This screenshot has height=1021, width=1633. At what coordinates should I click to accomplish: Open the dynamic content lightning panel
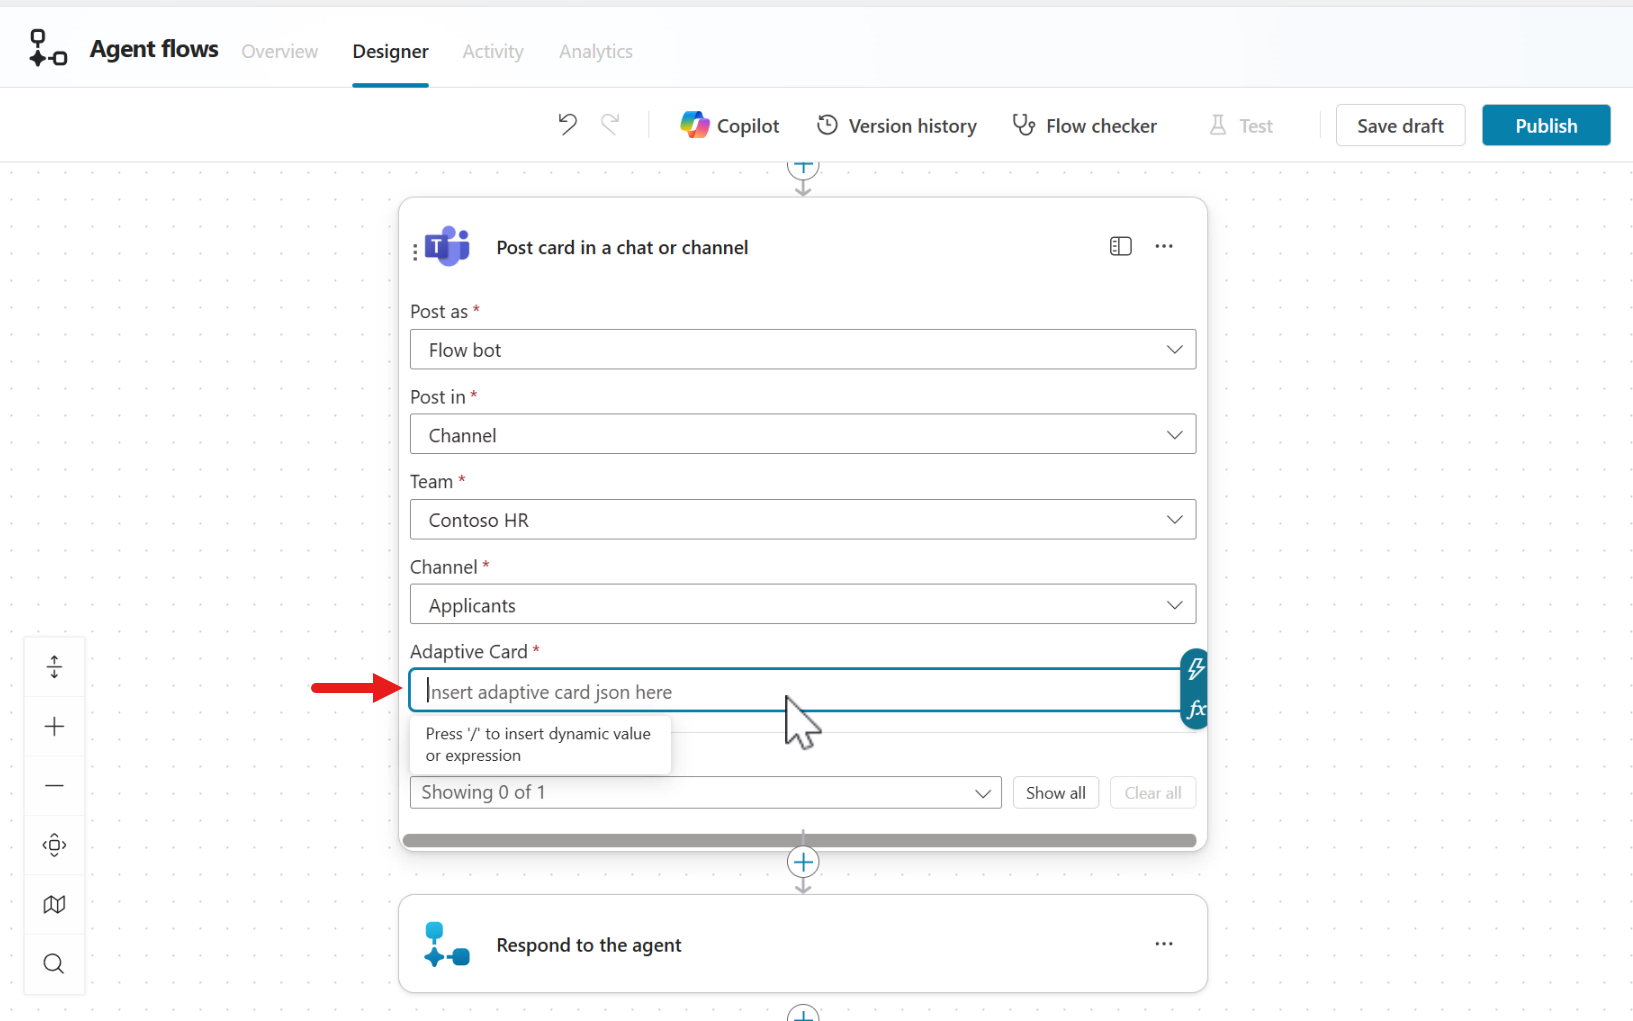[1196, 668]
